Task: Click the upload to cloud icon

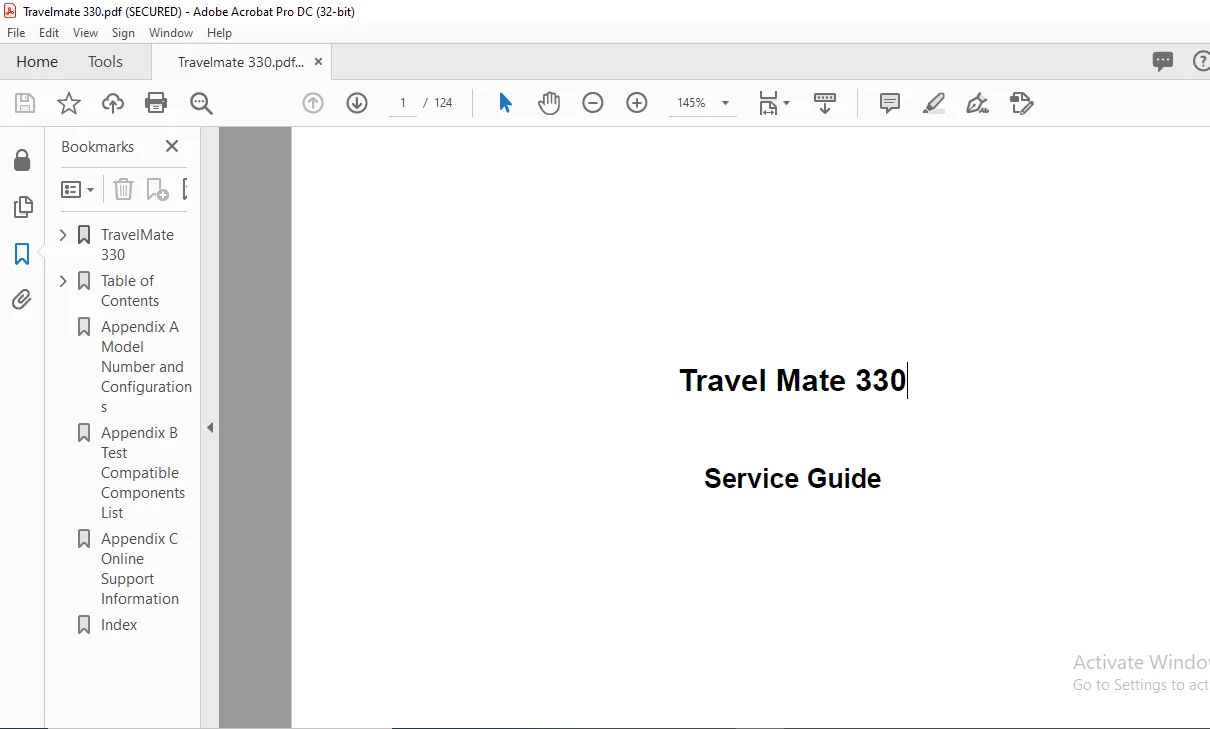Action: point(113,103)
